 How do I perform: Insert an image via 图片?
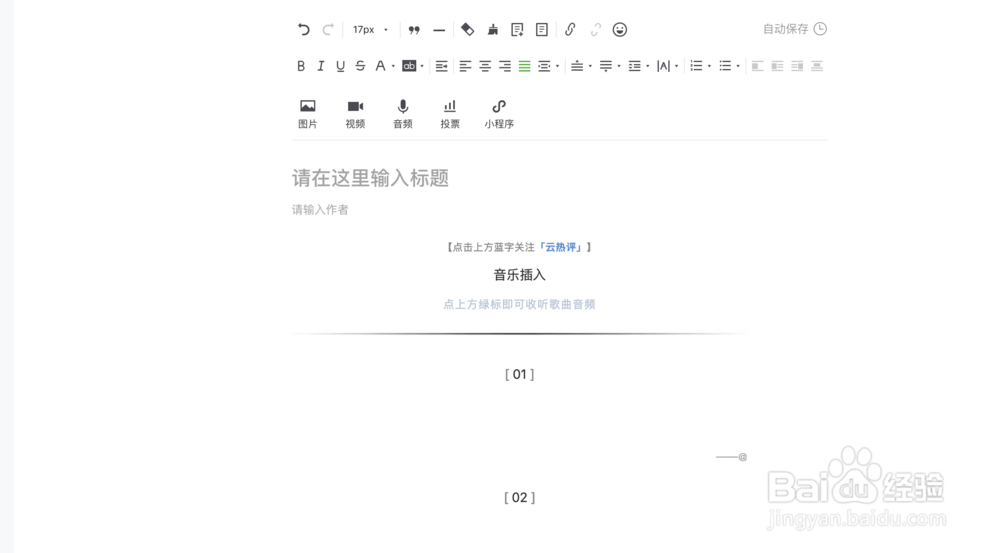pyautogui.click(x=307, y=114)
